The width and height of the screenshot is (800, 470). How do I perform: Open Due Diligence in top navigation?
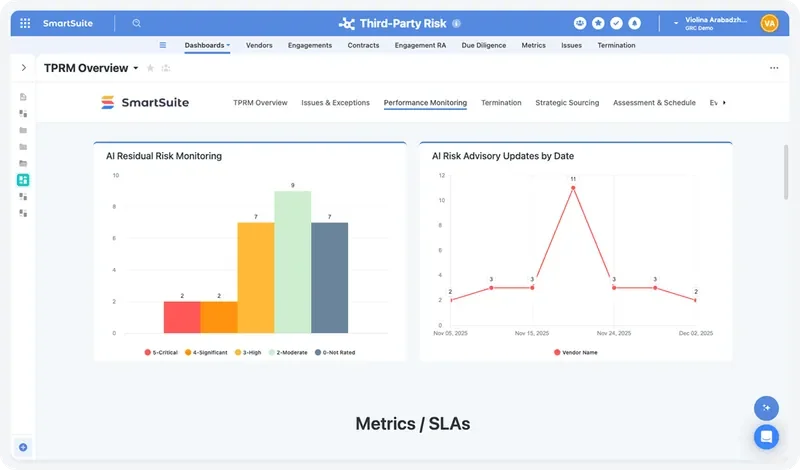click(484, 45)
